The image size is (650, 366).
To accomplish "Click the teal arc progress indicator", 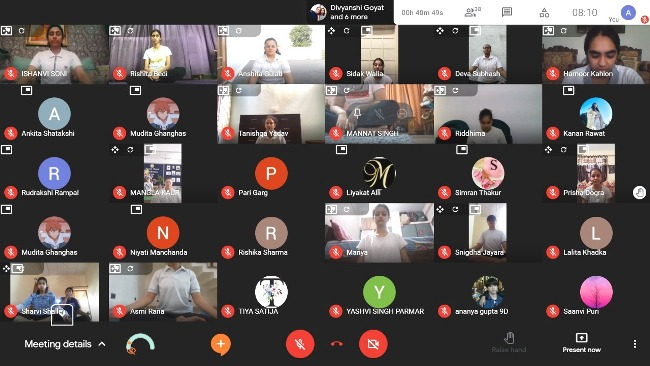I will (x=141, y=344).
